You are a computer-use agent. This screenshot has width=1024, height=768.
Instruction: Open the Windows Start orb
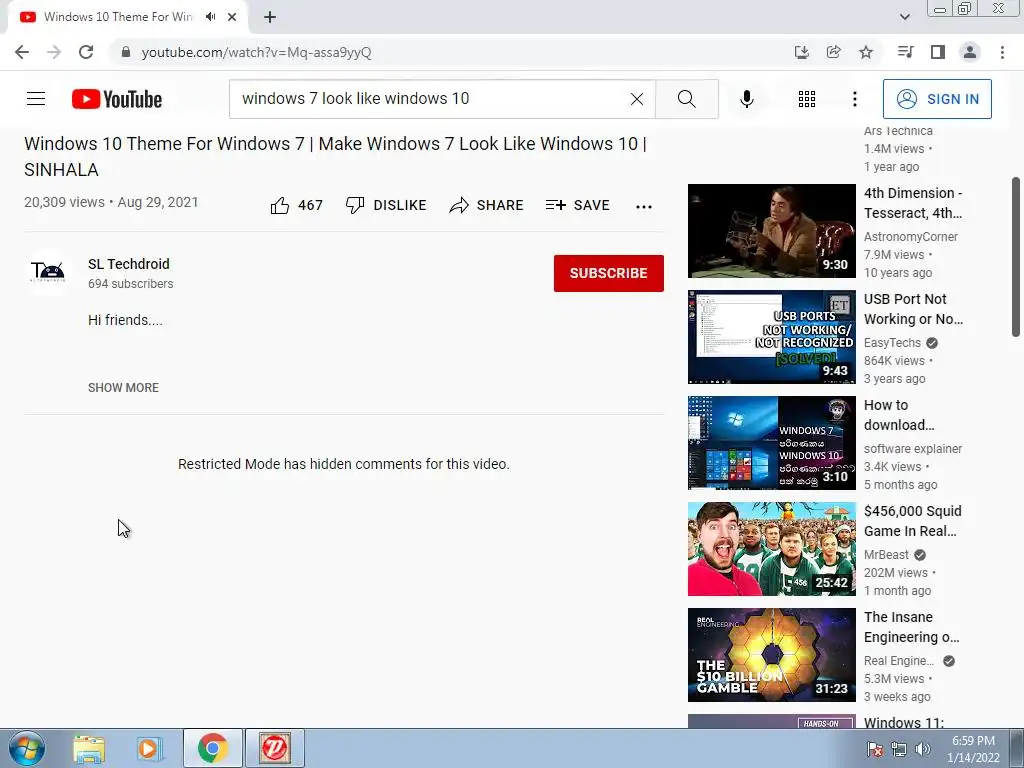[x=27, y=748]
